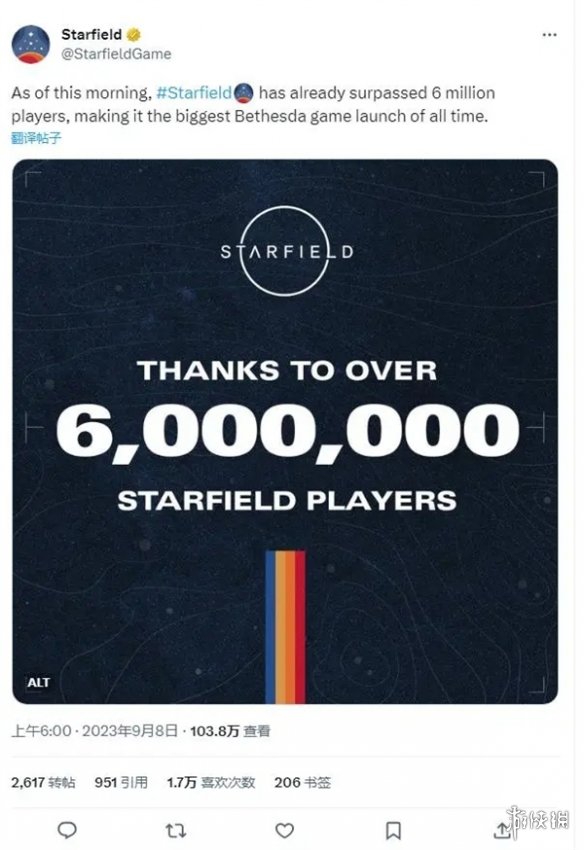Open the 206 书签 bookmarks count
The width and height of the screenshot is (584, 850).
(x=303, y=782)
